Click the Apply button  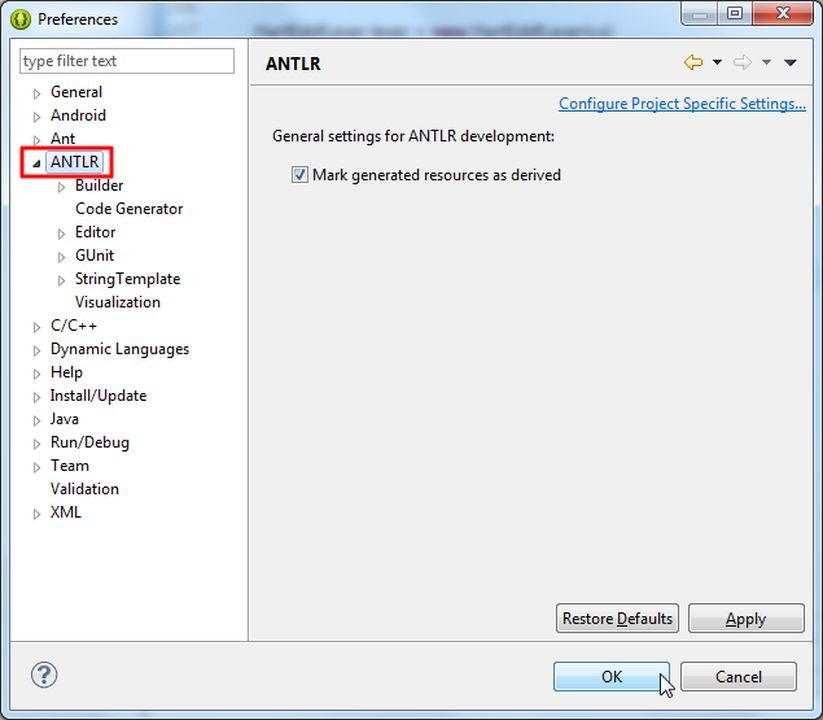click(746, 618)
